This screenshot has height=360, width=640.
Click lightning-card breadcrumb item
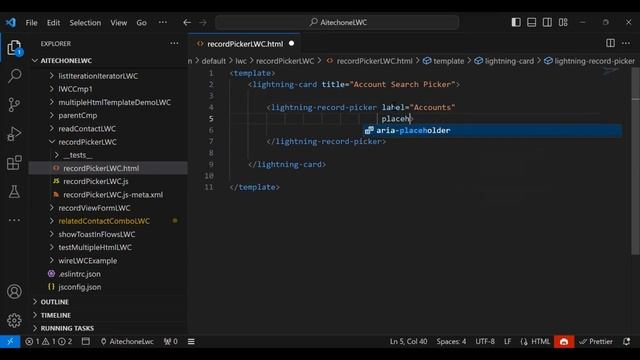[x=504, y=61]
